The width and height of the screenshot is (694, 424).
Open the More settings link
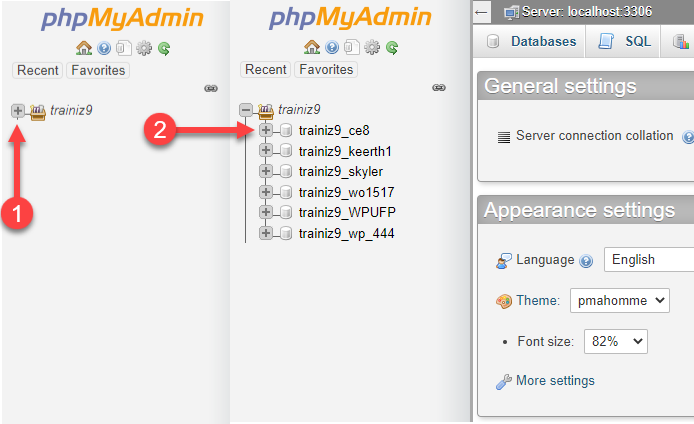(x=555, y=381)
